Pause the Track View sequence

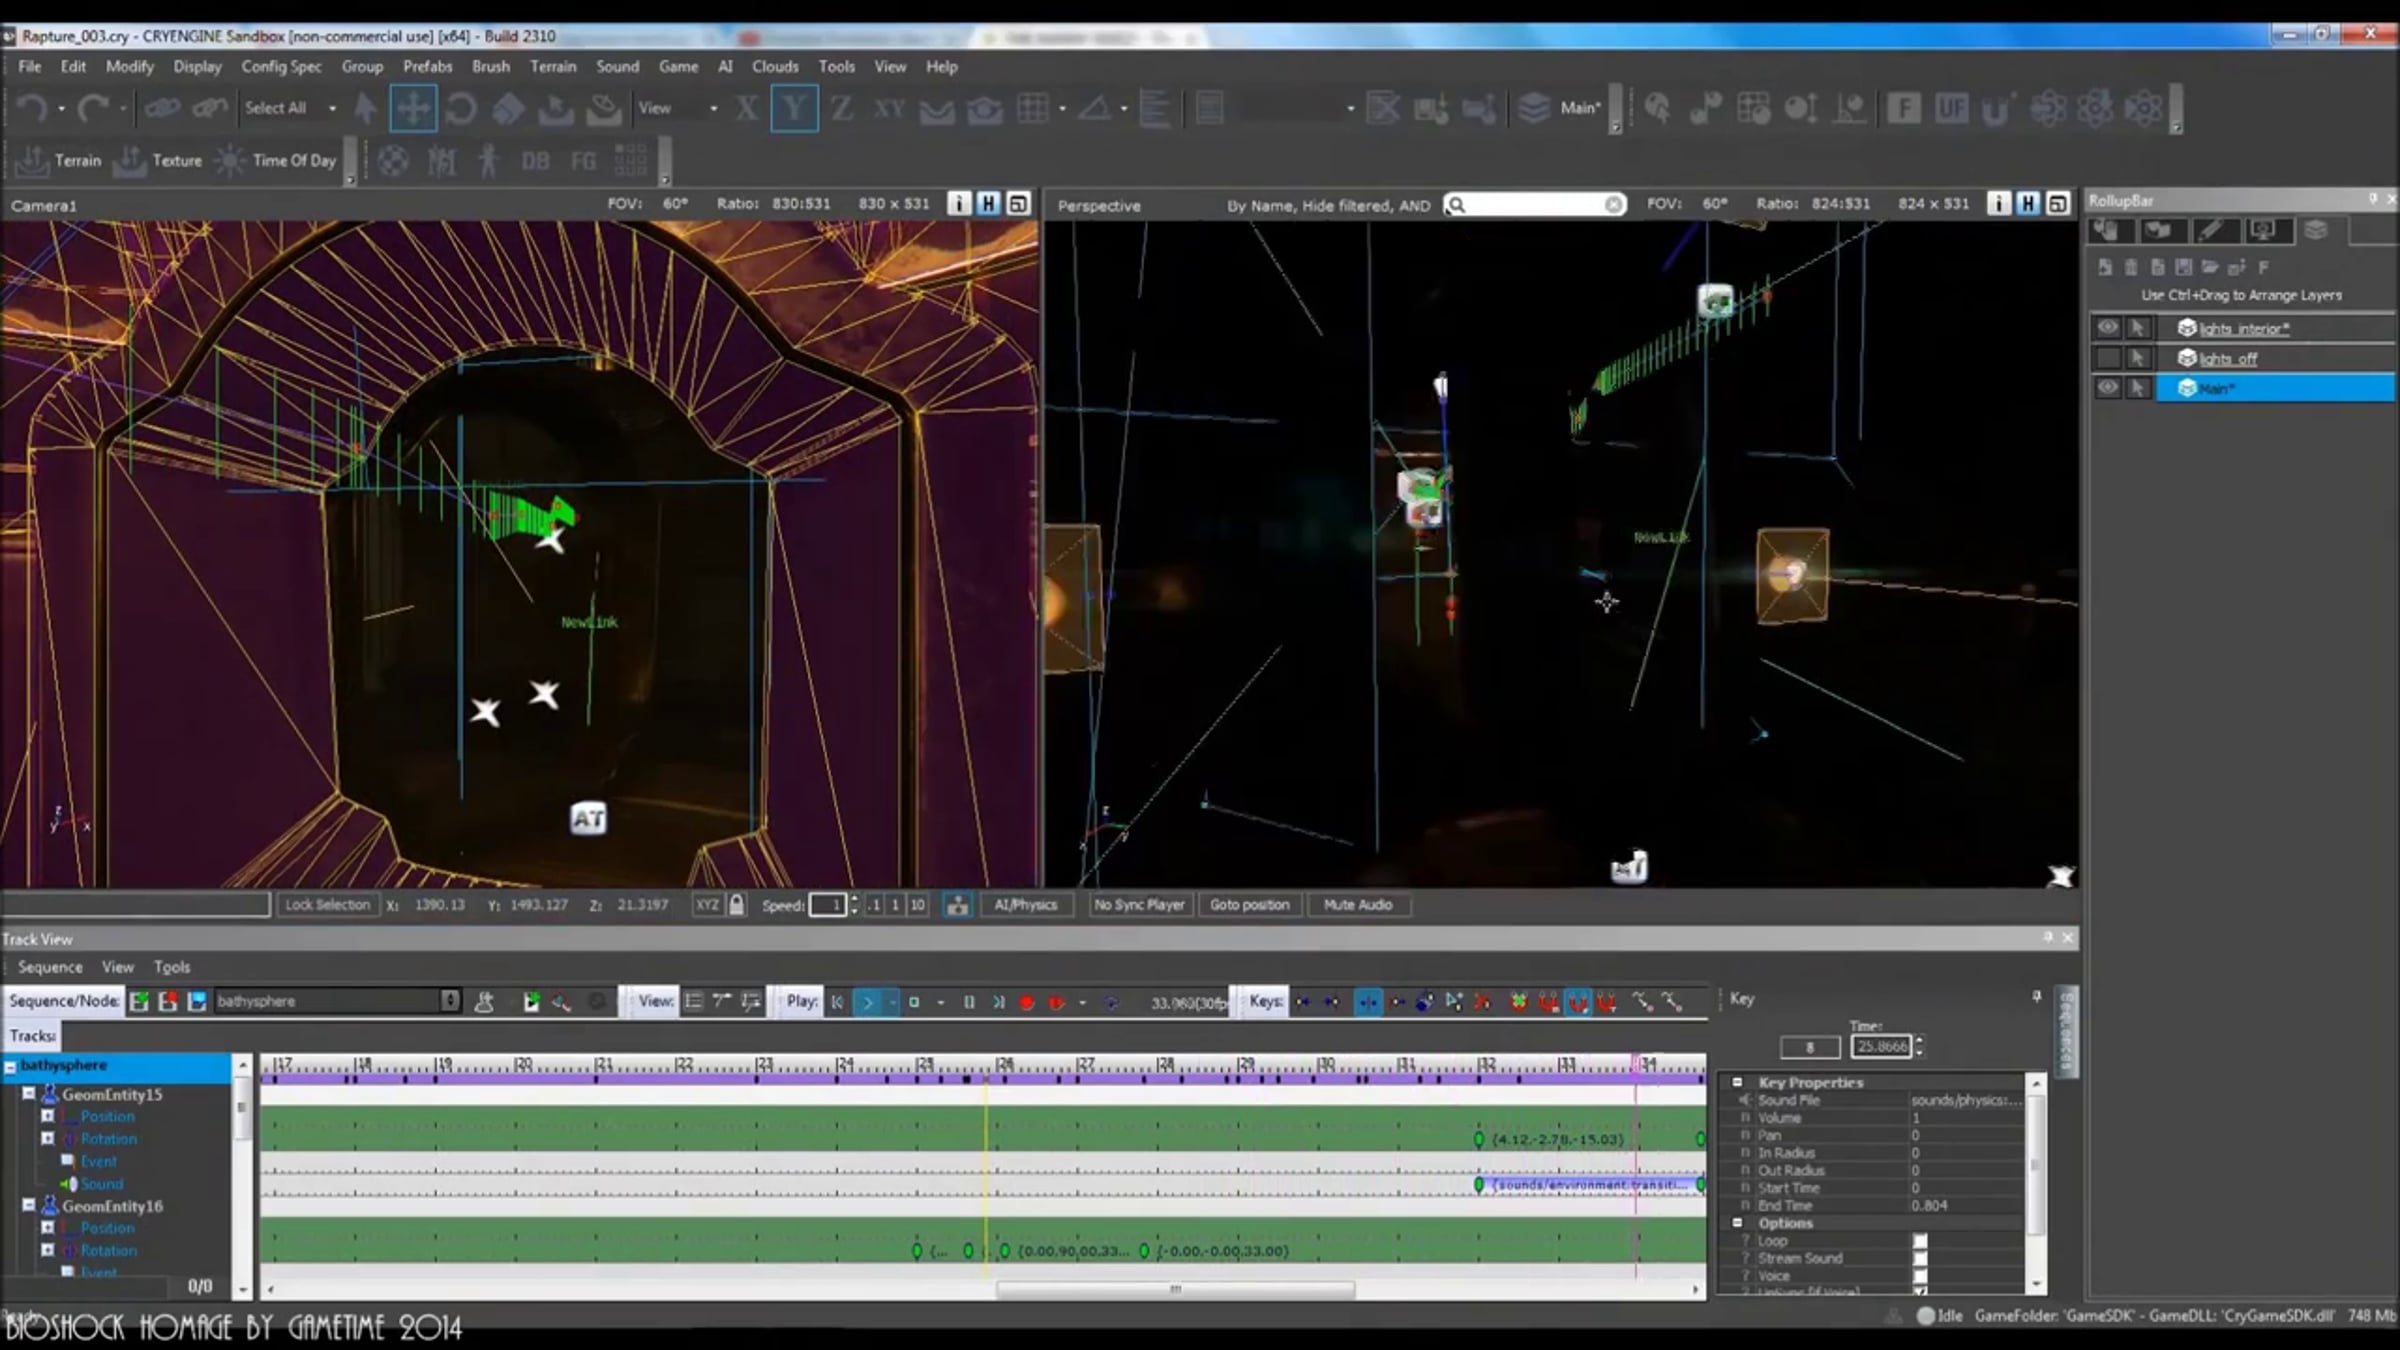coord(968,1002)
